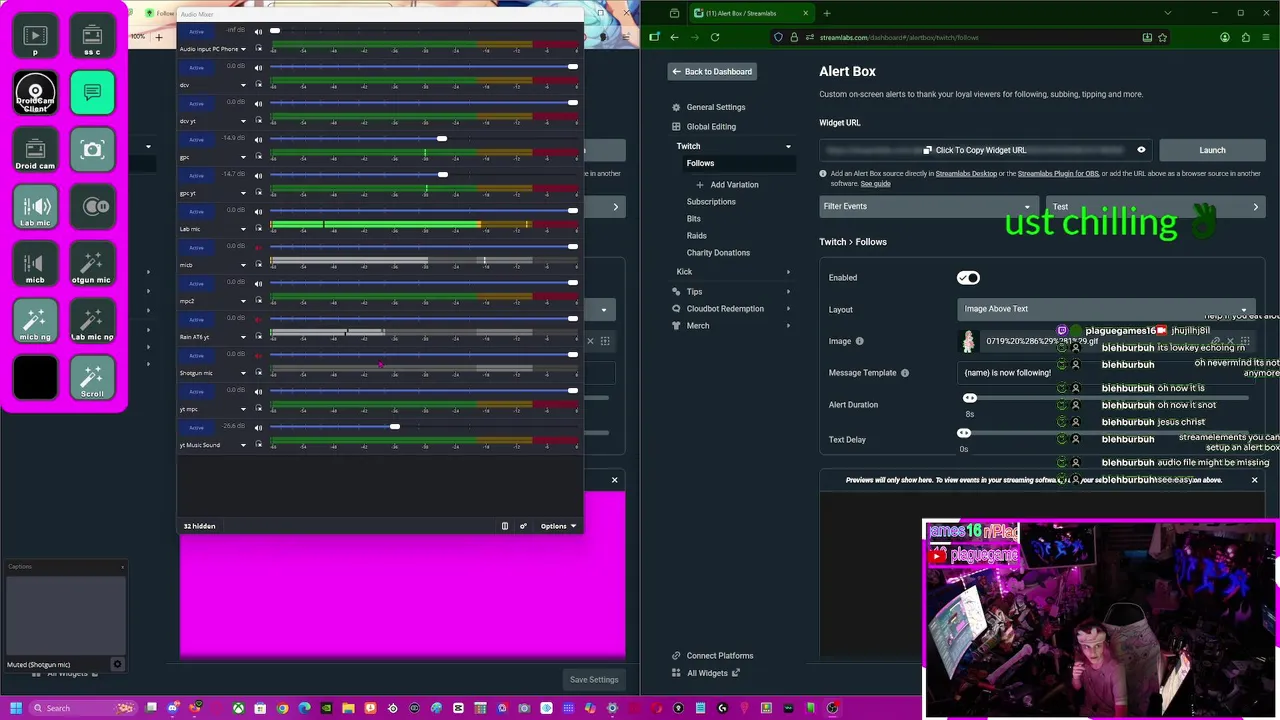Toggle Active state for Audio input PC Phone

tap(197, 31)
